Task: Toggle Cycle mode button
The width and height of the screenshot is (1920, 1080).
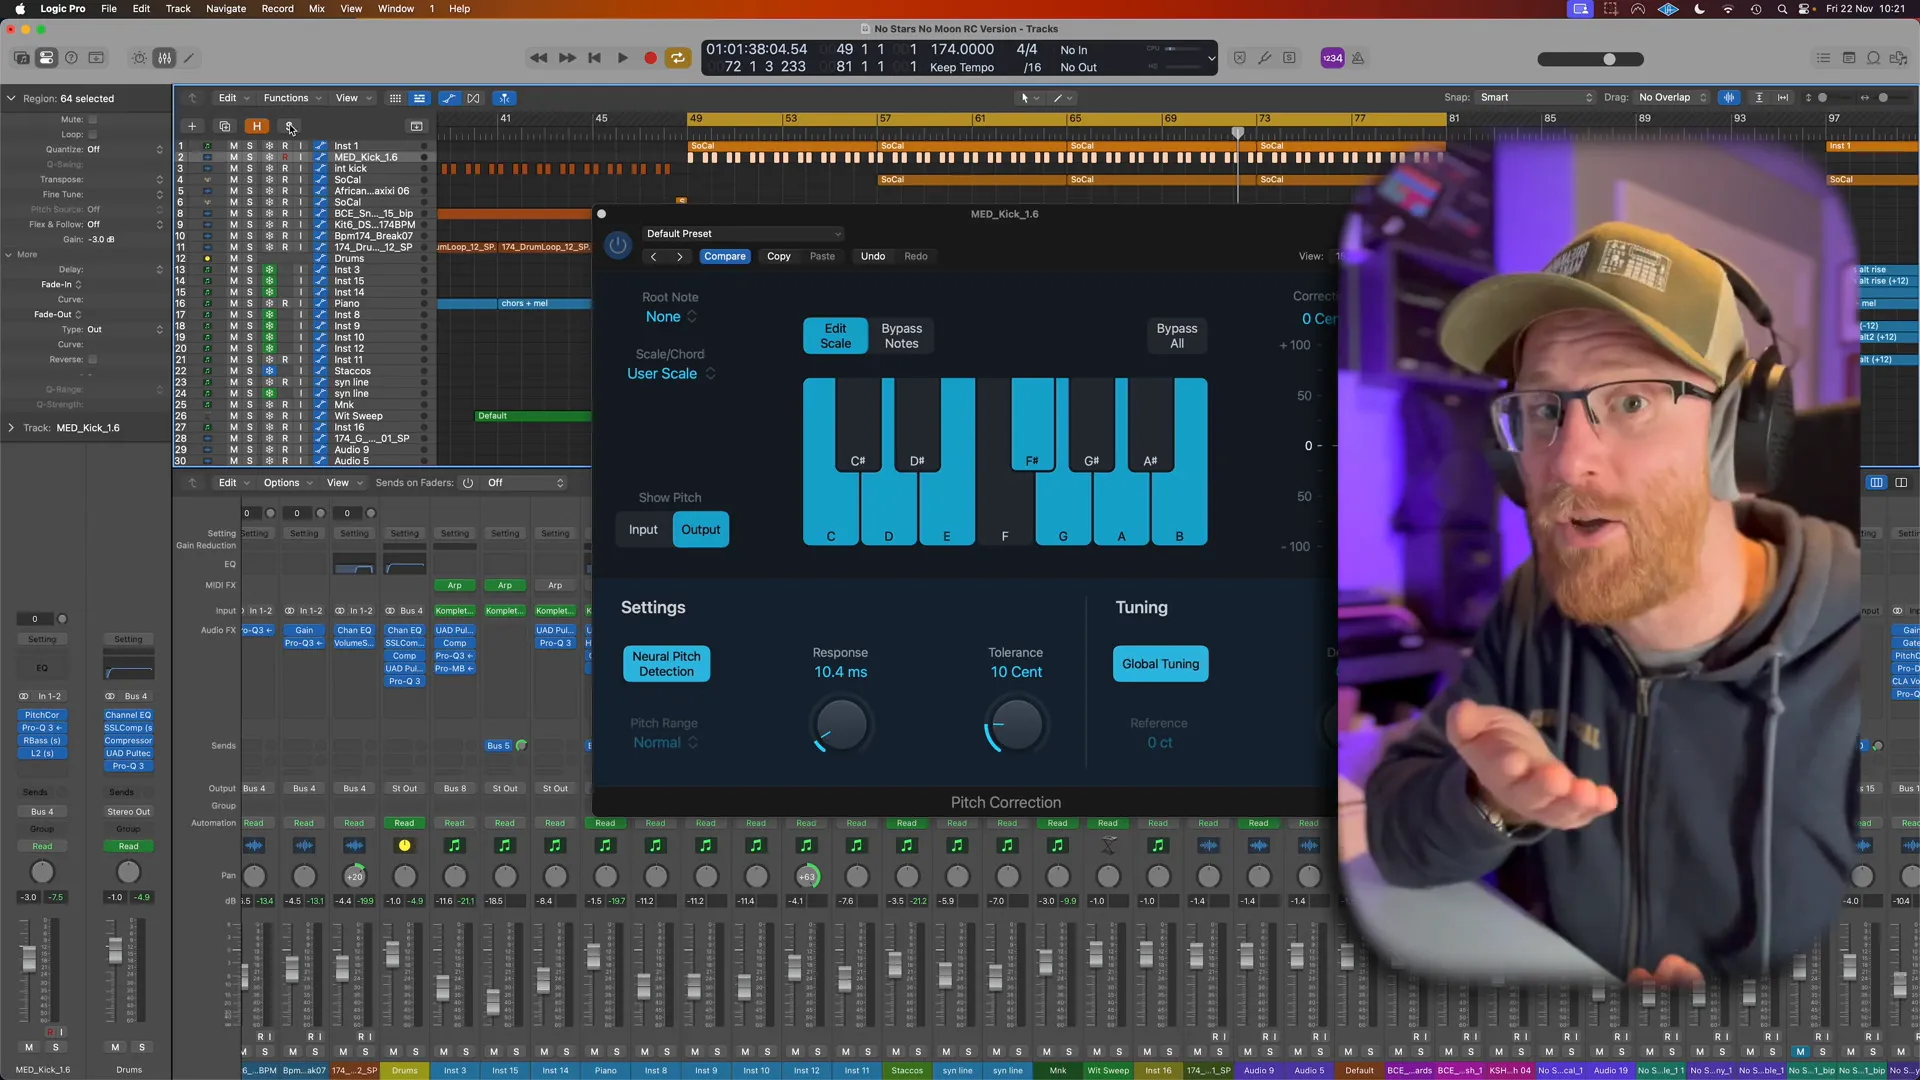Action: tap(678, 58)
